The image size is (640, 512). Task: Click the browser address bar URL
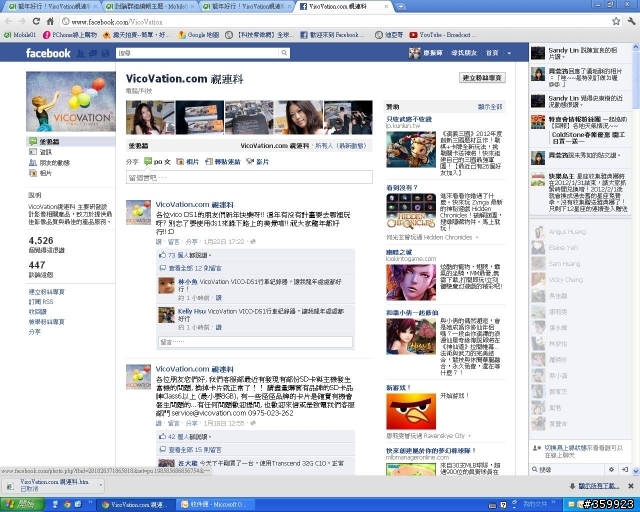[x=117, y=22]
